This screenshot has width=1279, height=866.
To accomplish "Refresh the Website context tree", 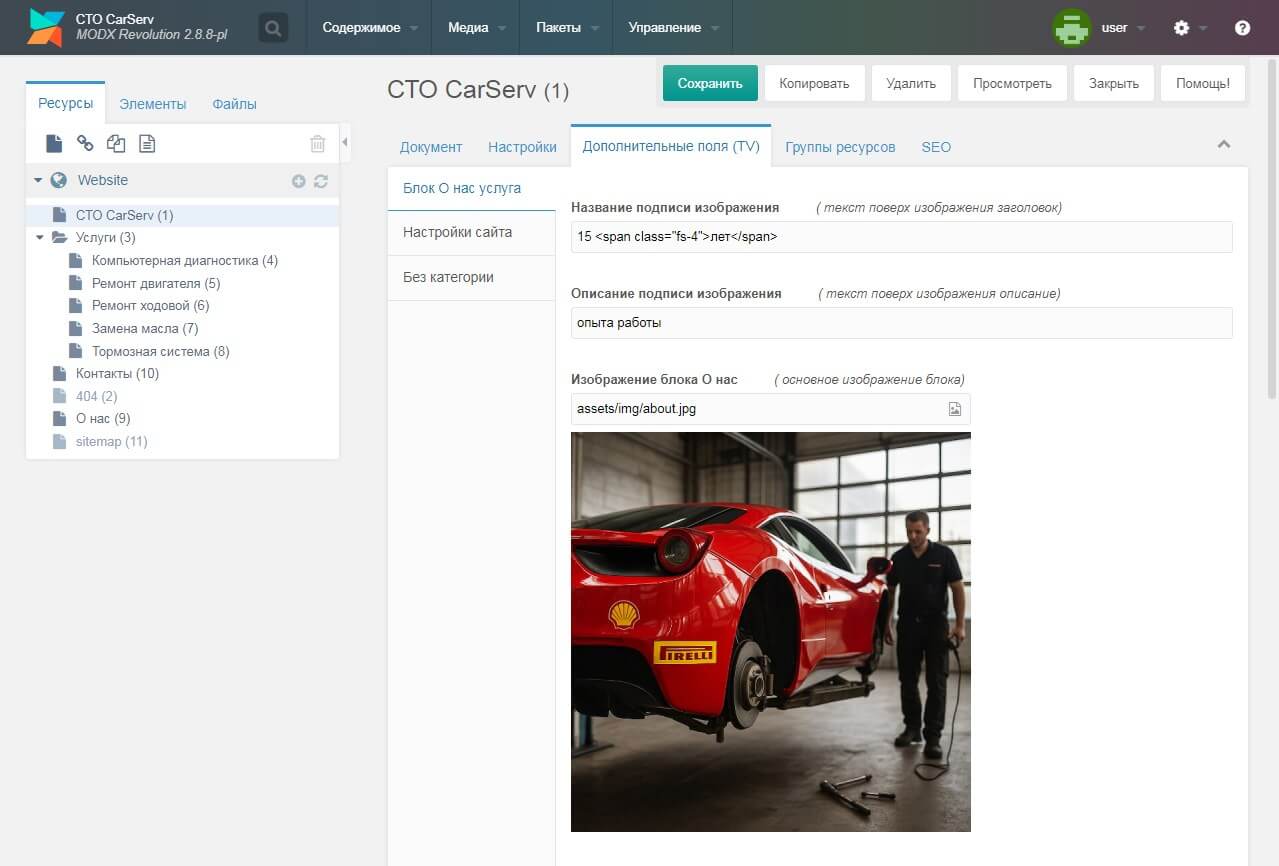I will click(321, 181).
